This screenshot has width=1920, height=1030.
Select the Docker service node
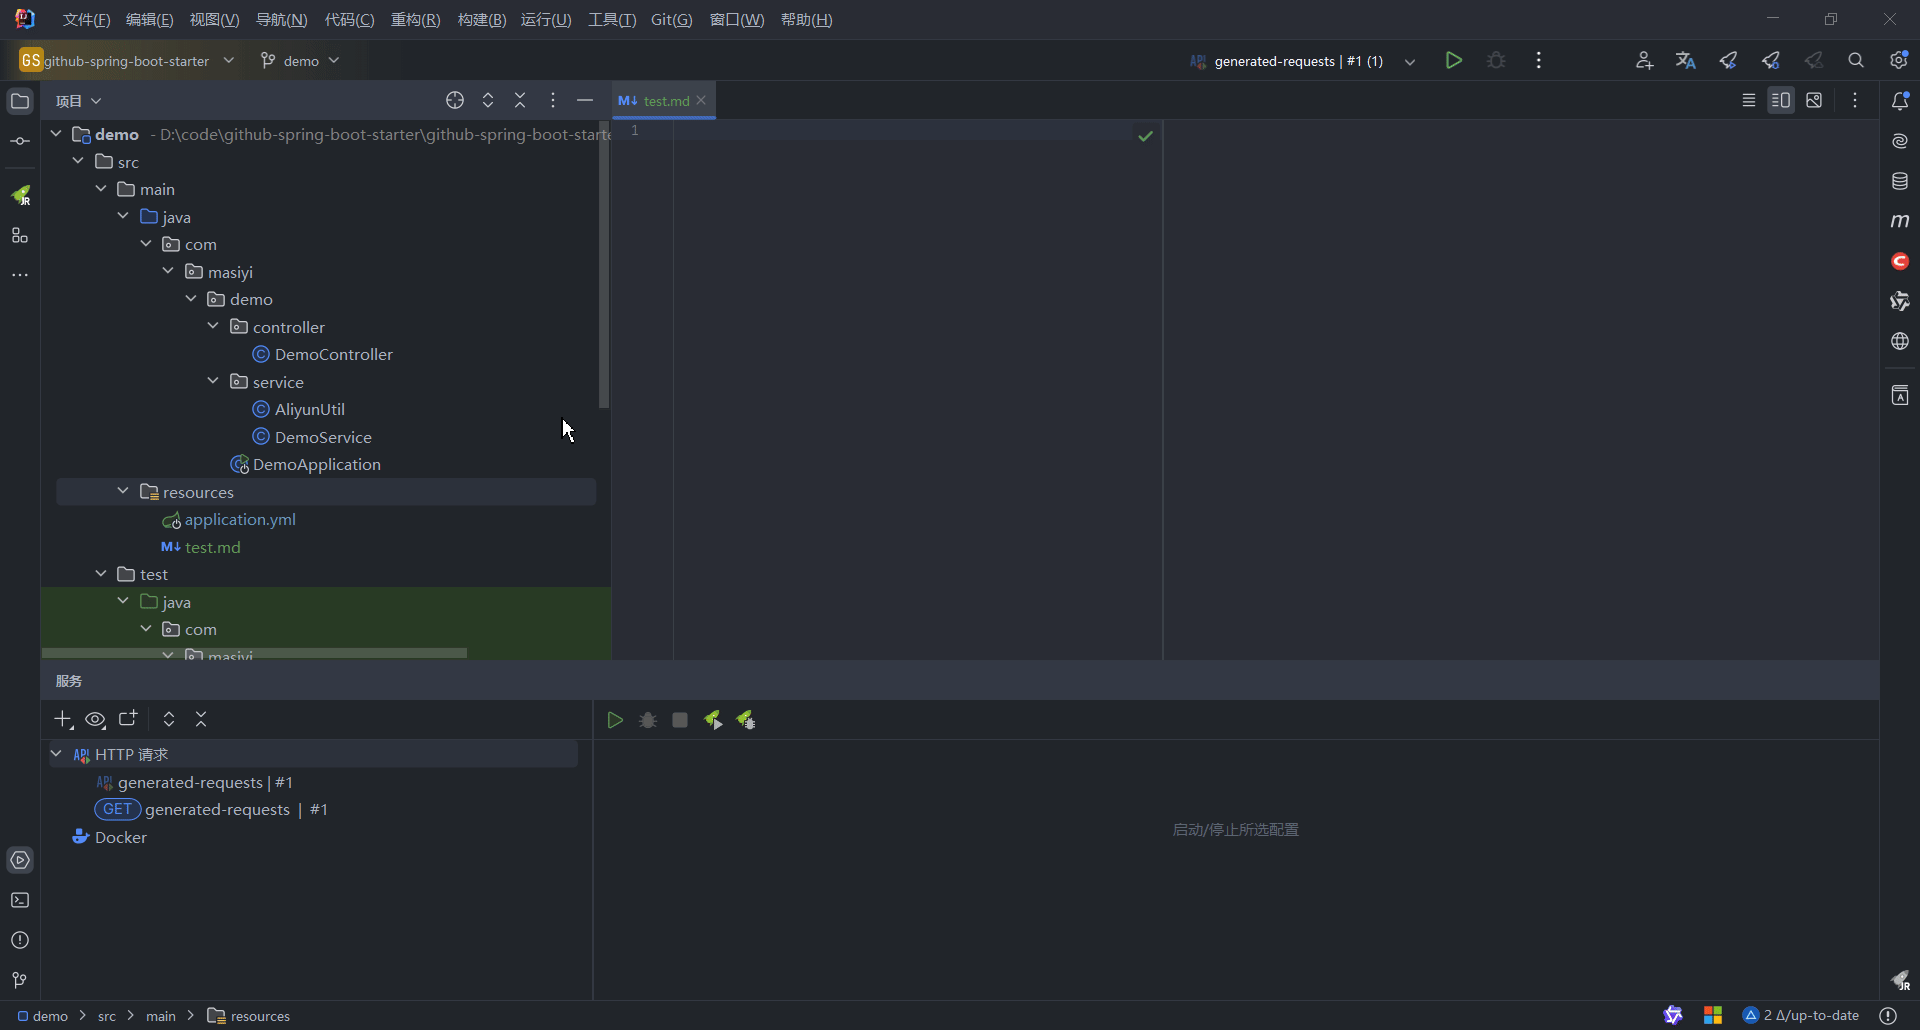tap(110, 837)
